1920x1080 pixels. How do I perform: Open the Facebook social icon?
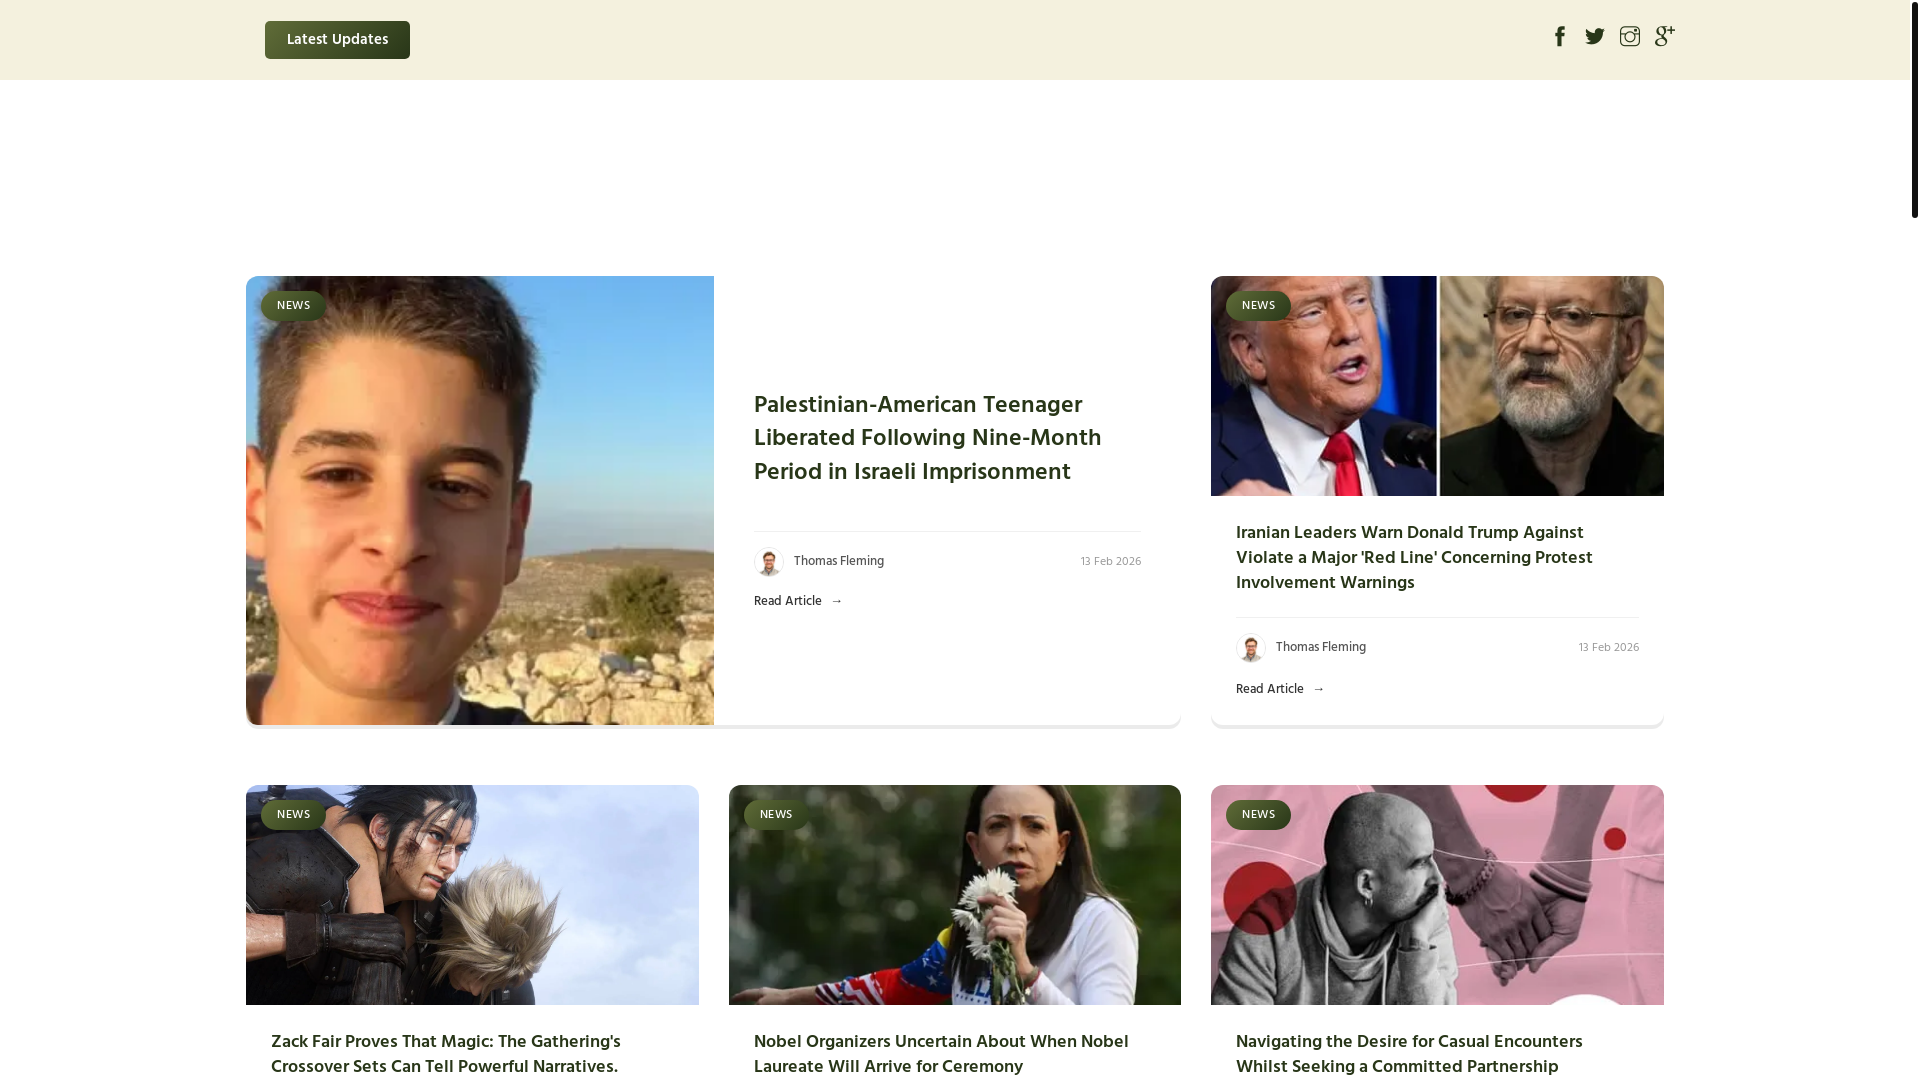pyautogui.click(x=1560, y=37)
